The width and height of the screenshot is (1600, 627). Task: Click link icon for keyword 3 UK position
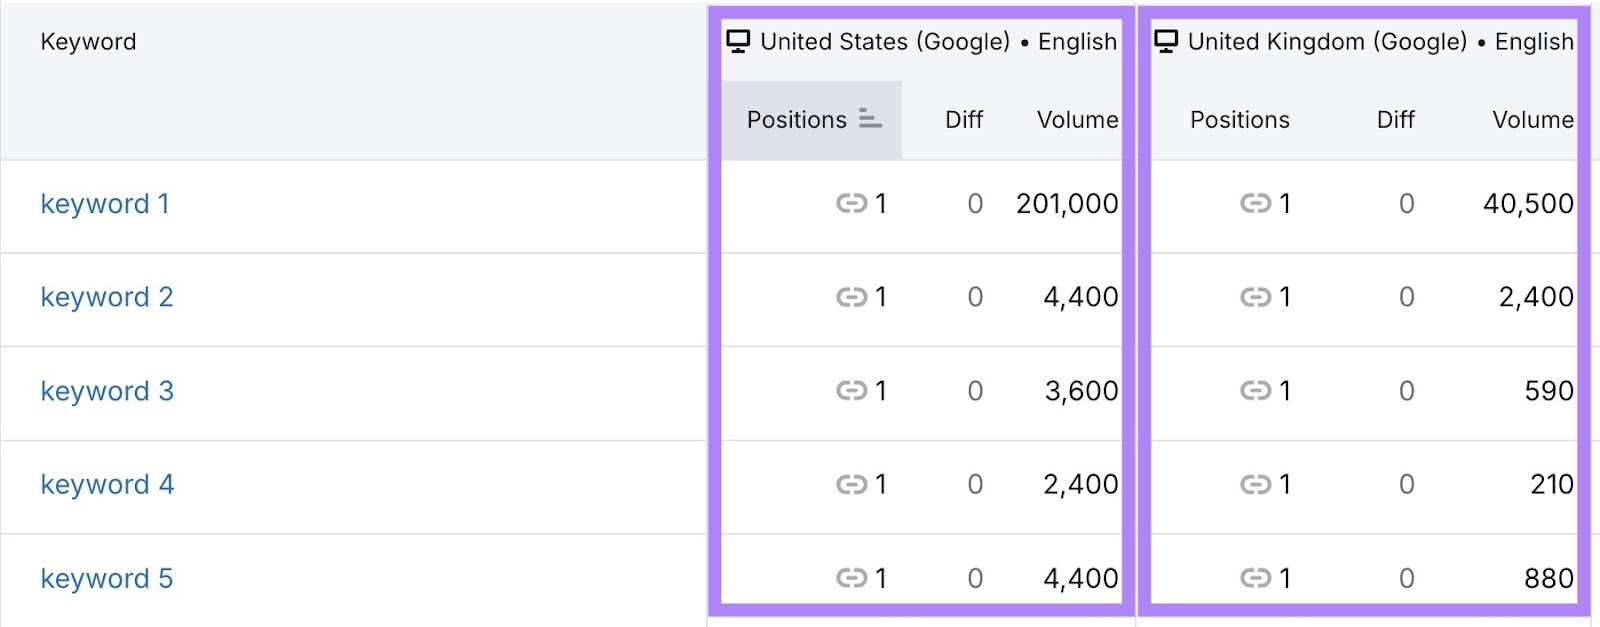pyautogui.click(x=1255, y=391)
